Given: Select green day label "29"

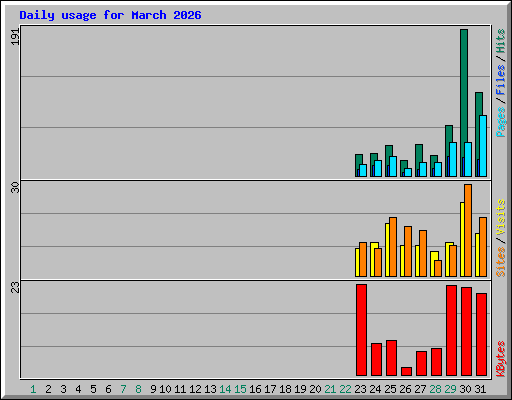Looking at the screenshot, I should [450, 389].
